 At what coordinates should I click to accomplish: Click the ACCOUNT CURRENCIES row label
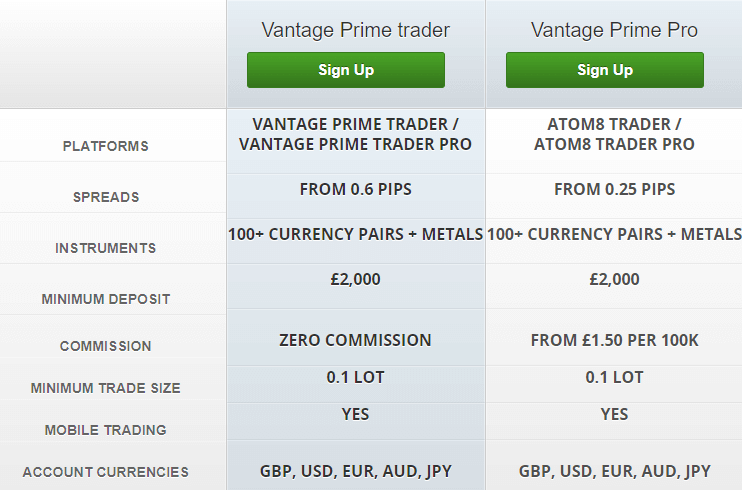[105, 472]
